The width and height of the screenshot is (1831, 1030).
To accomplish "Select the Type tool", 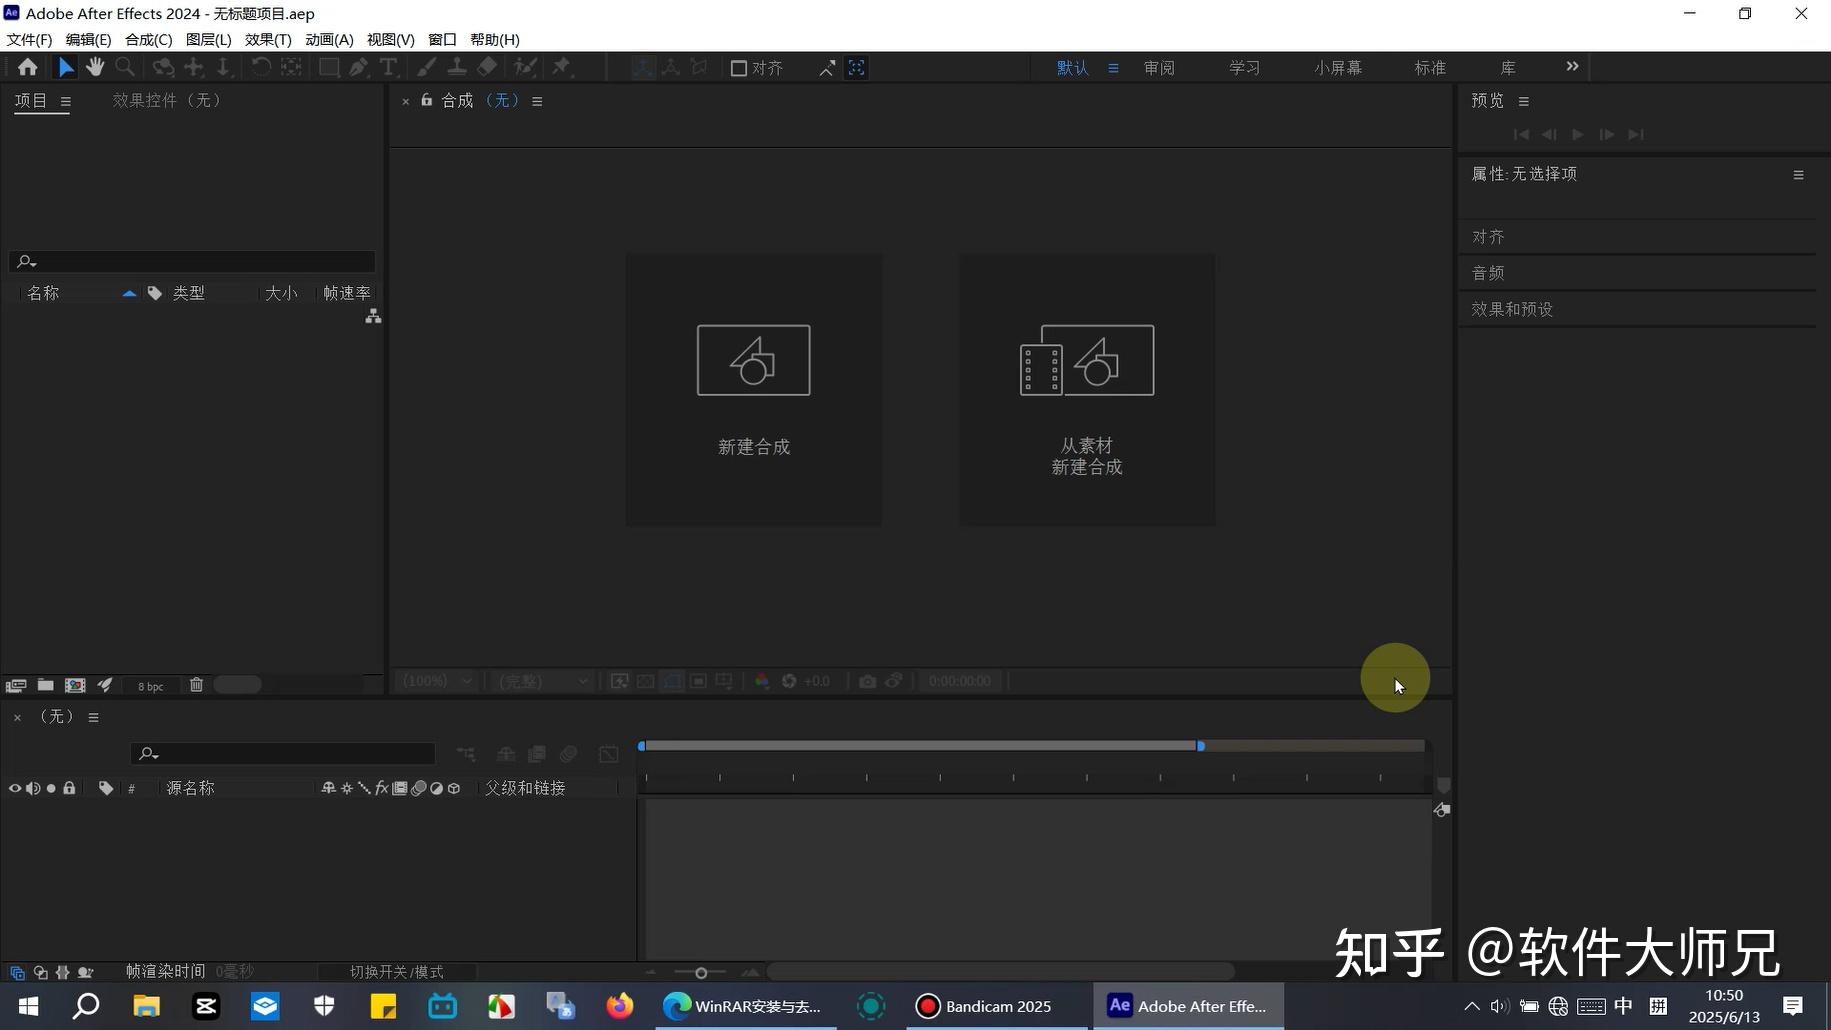I will [x=389, y=66].
